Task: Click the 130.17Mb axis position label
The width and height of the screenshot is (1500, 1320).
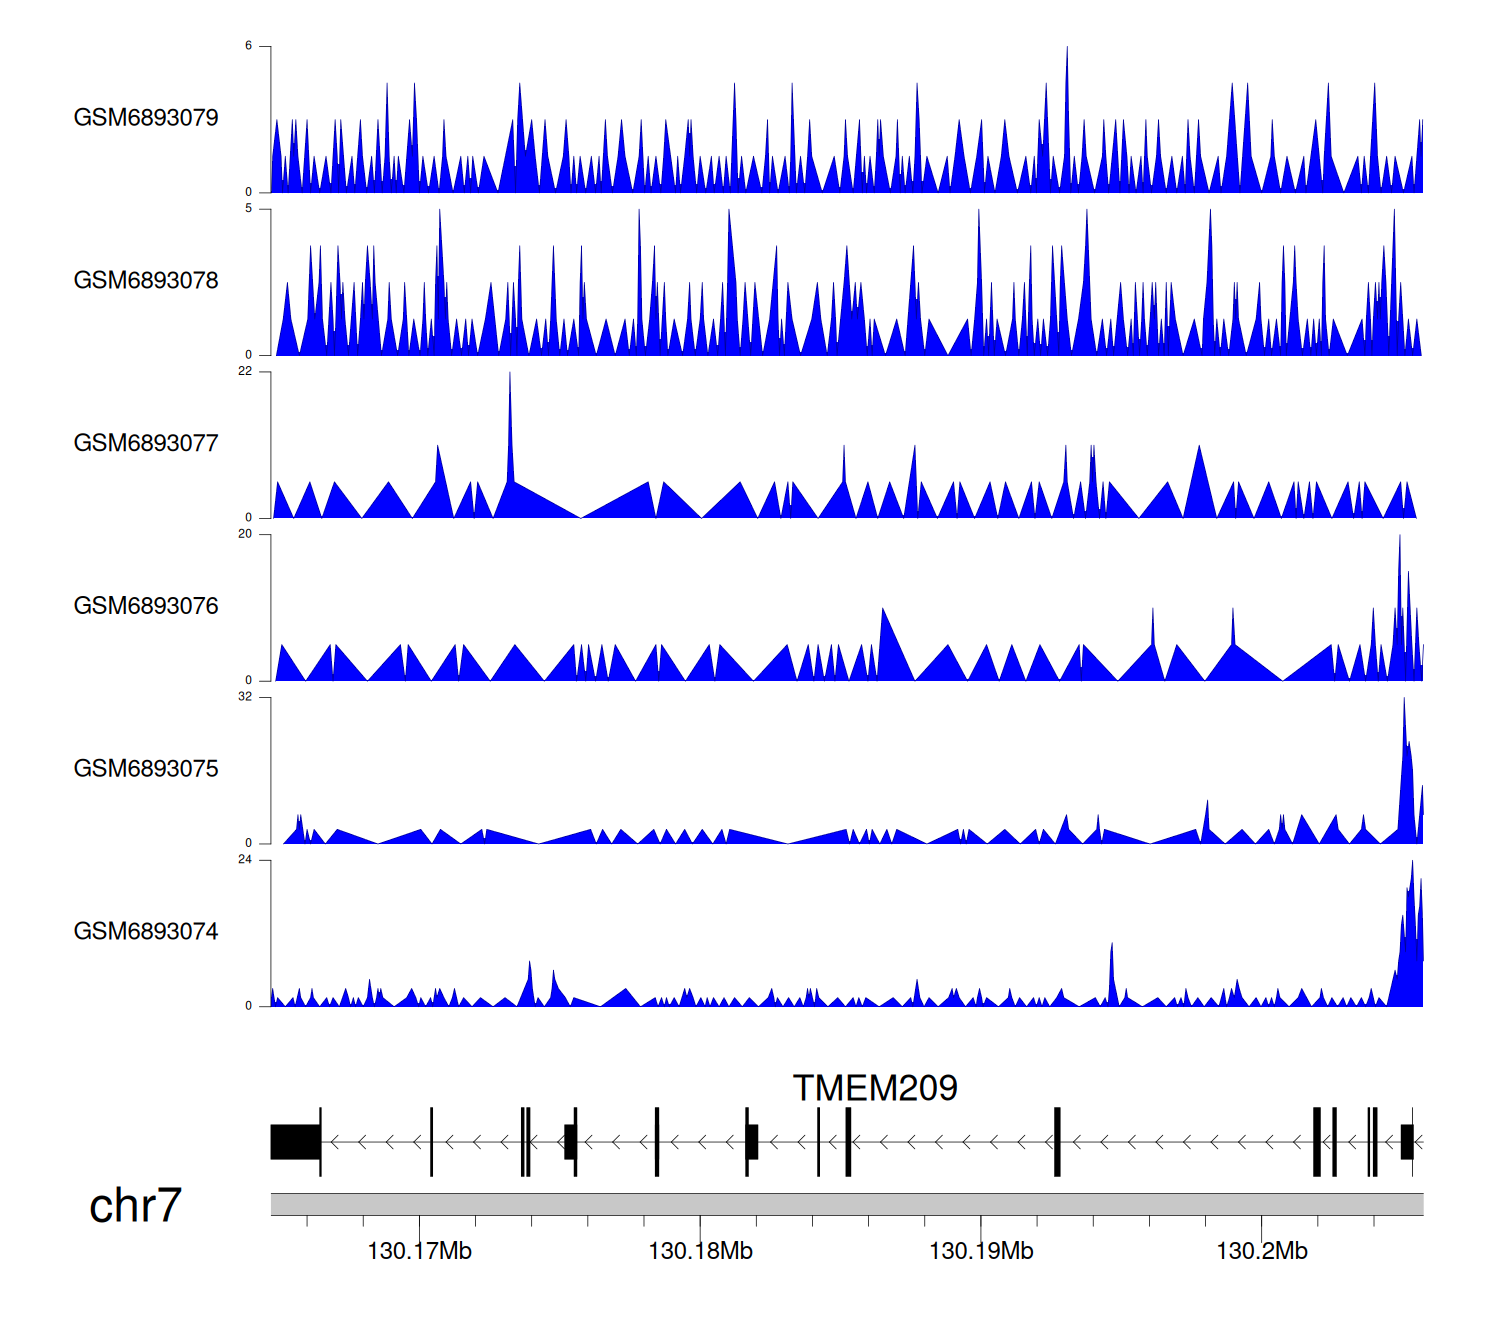Action: 419,1251
